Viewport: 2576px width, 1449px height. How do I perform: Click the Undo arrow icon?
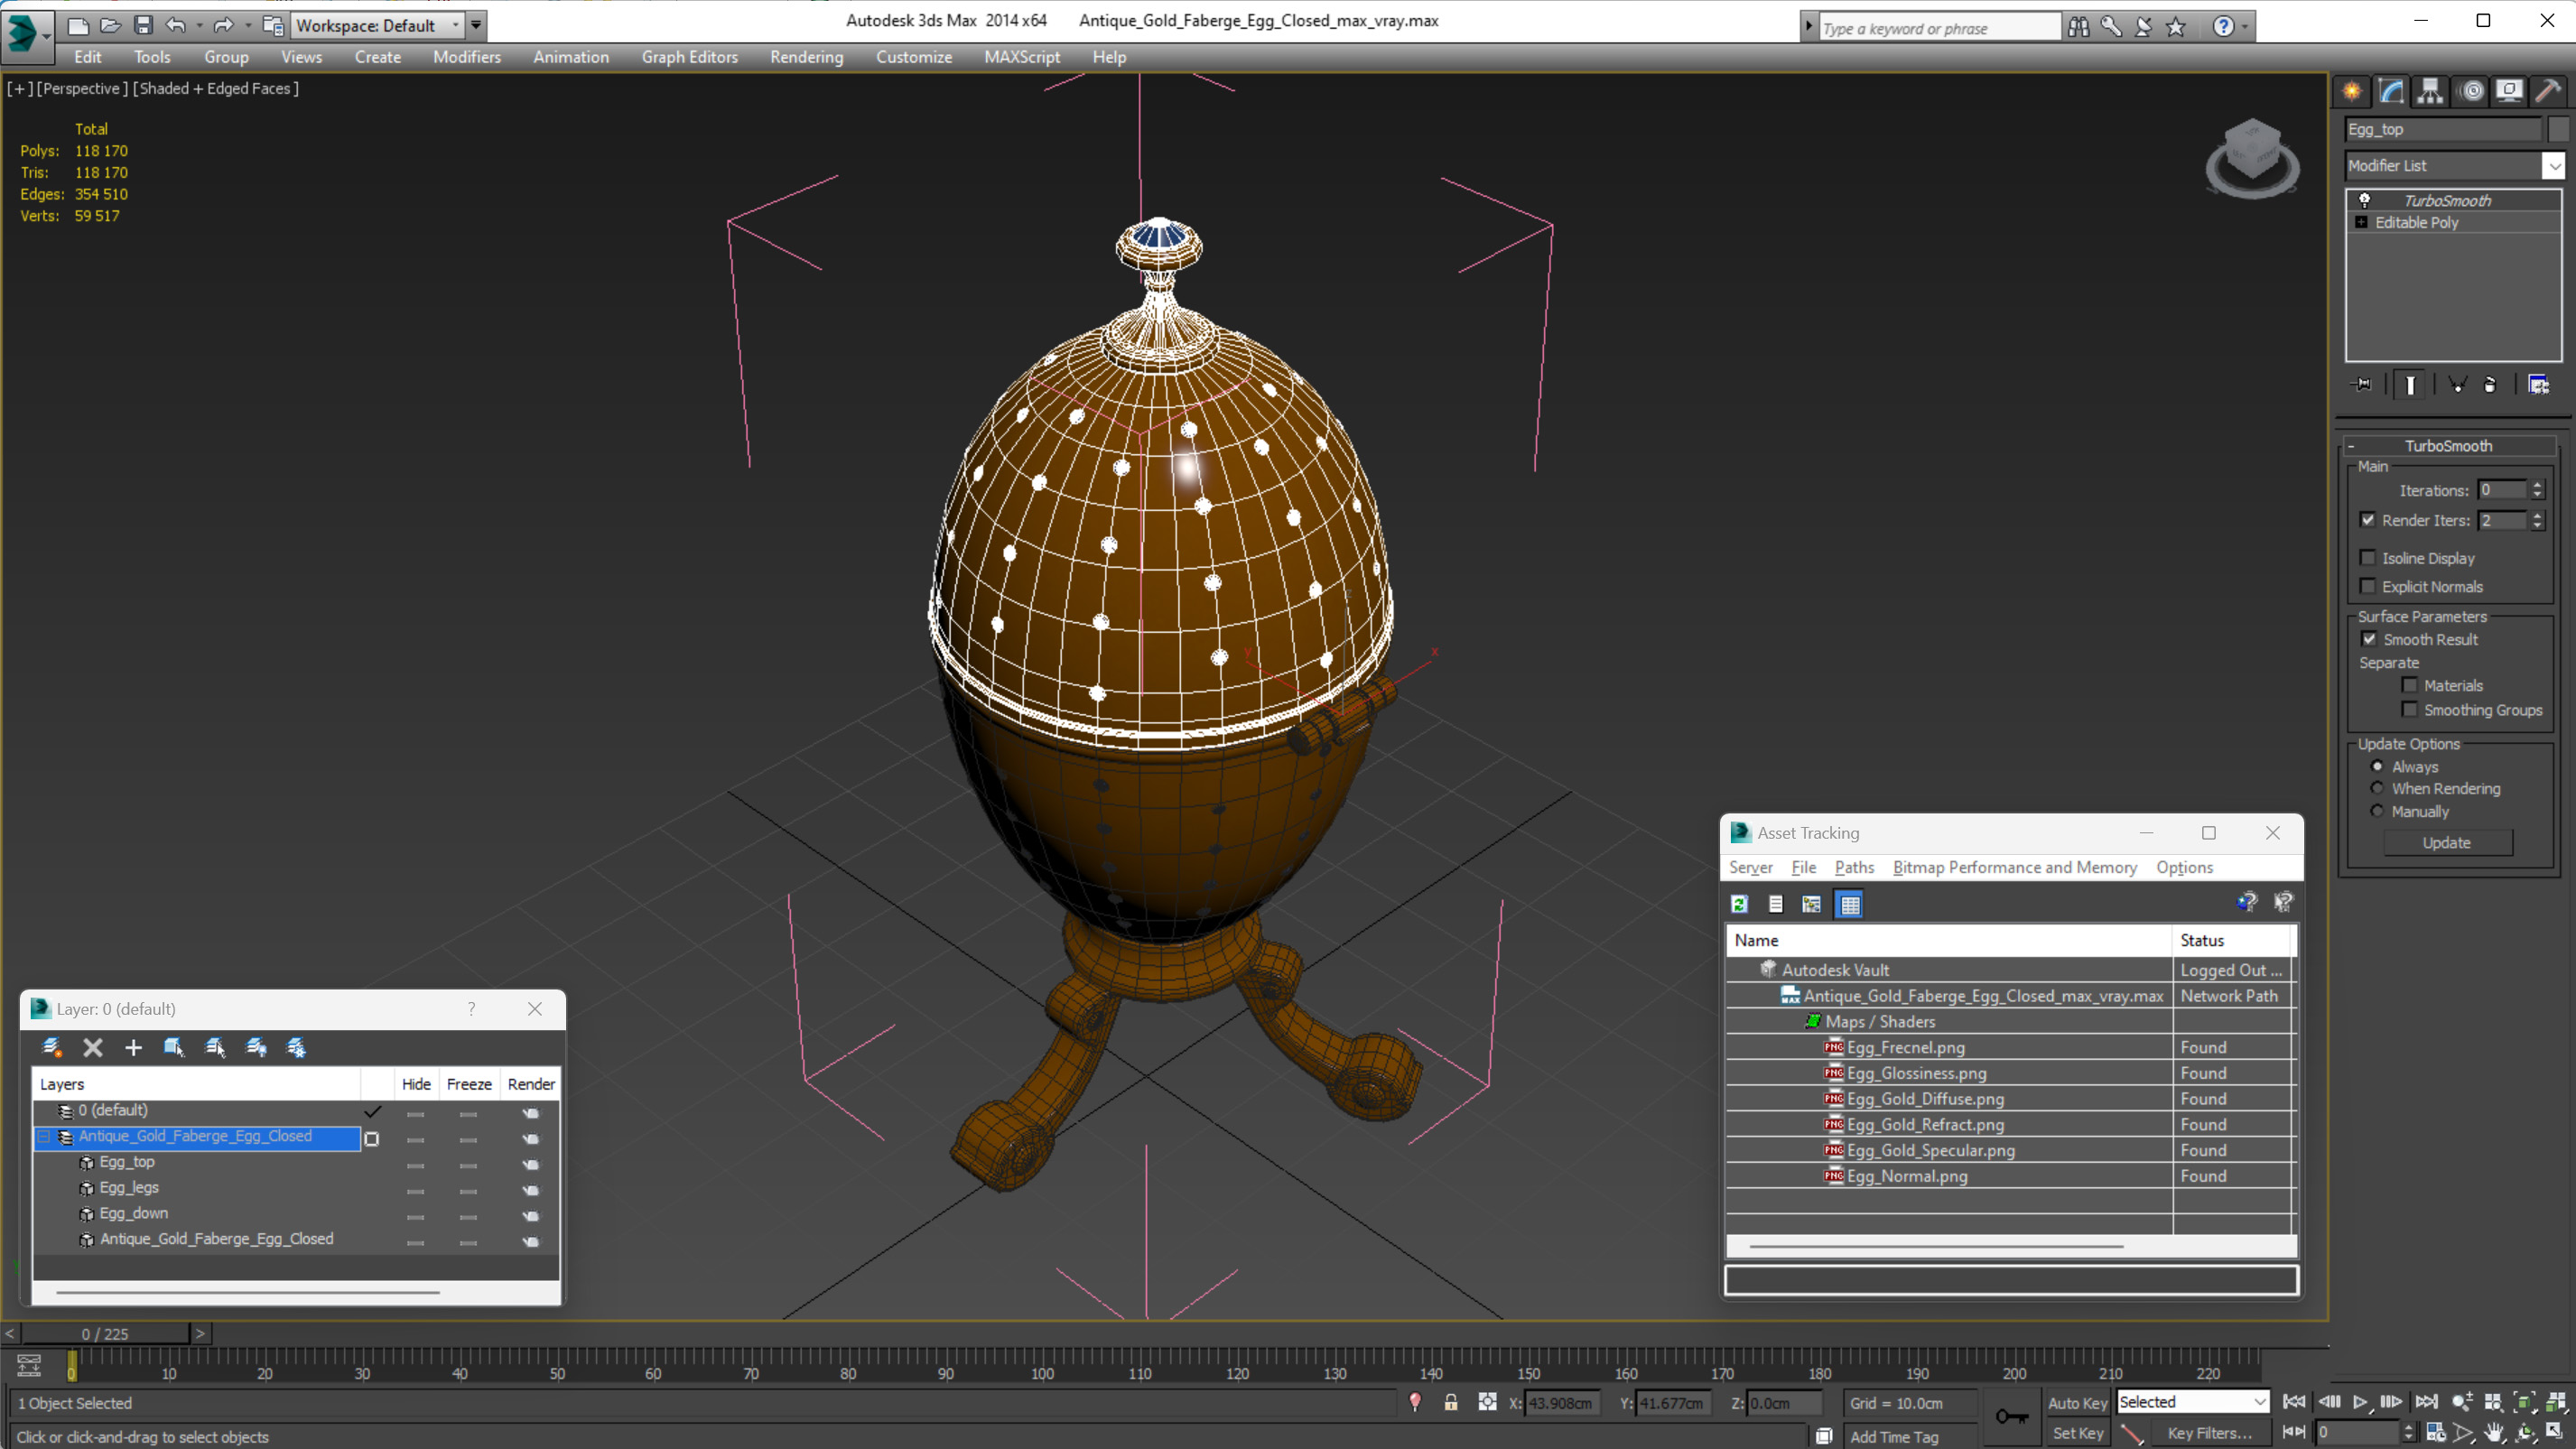coord(176,25)
